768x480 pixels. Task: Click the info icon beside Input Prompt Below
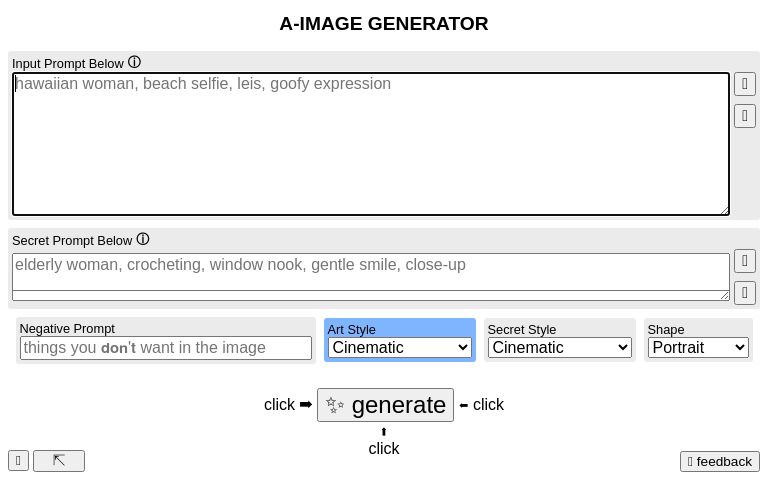coord(134,63)
